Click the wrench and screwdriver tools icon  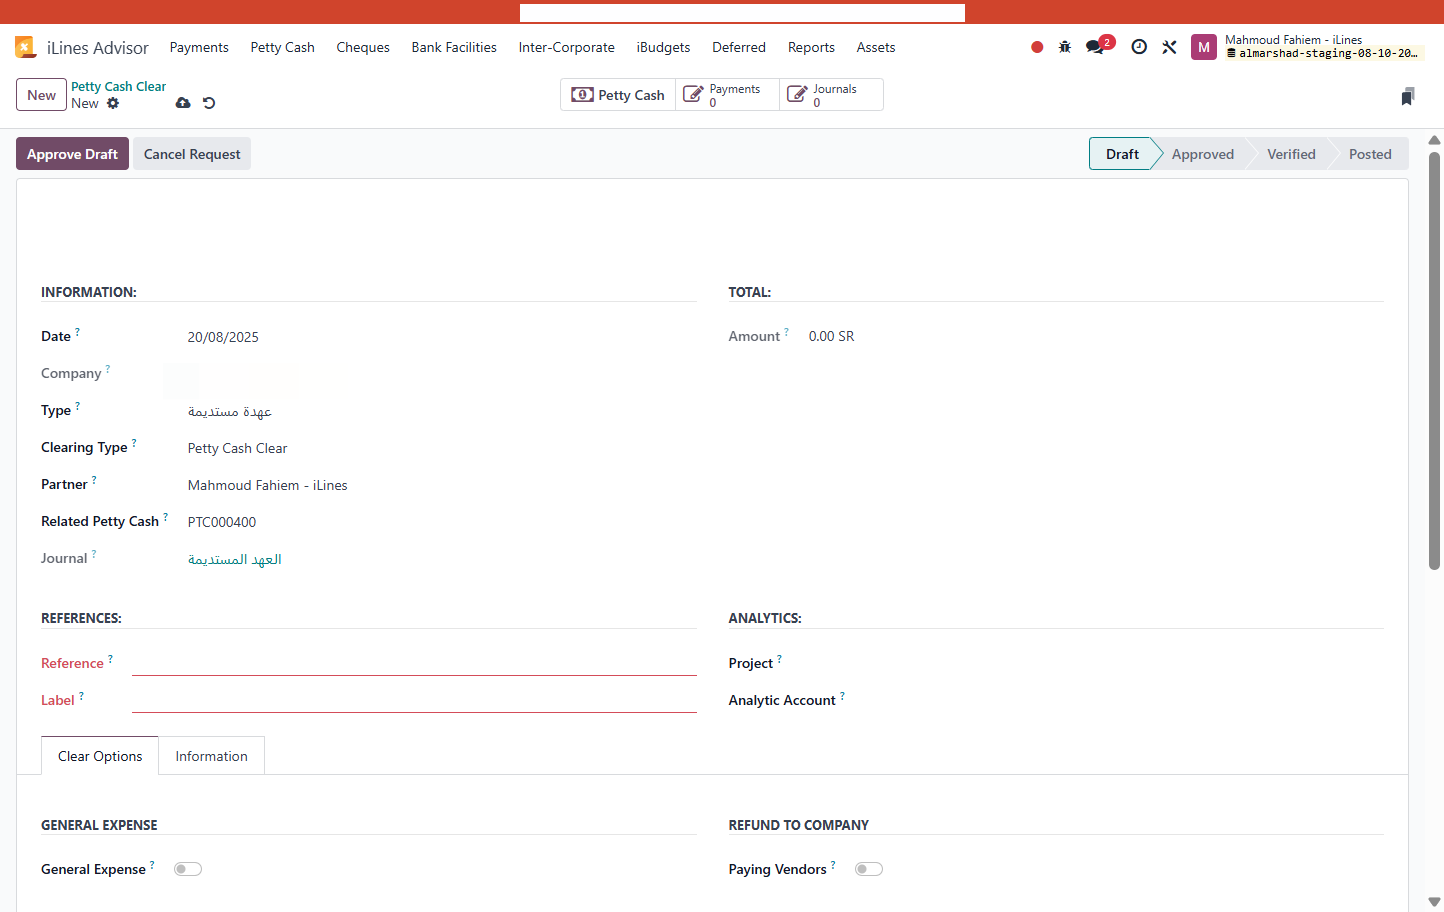coord(1169,47)
